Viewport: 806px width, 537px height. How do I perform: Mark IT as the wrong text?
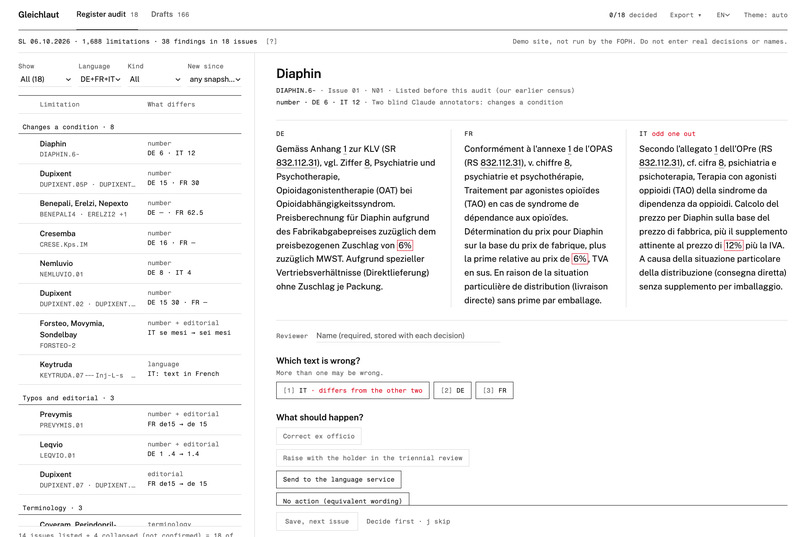353,391
